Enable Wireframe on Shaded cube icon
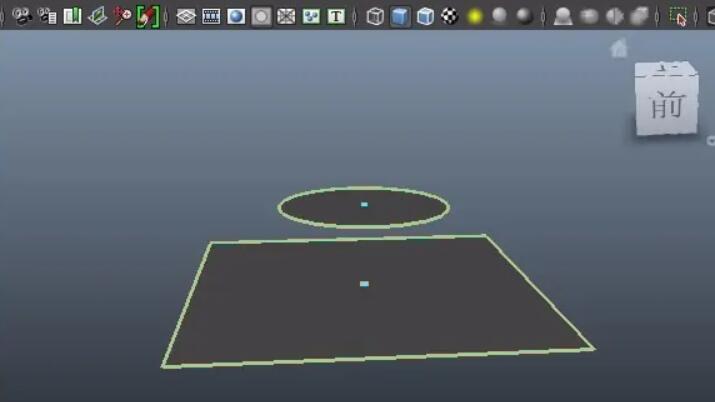The image size is (715, 402). coord(425,16)
